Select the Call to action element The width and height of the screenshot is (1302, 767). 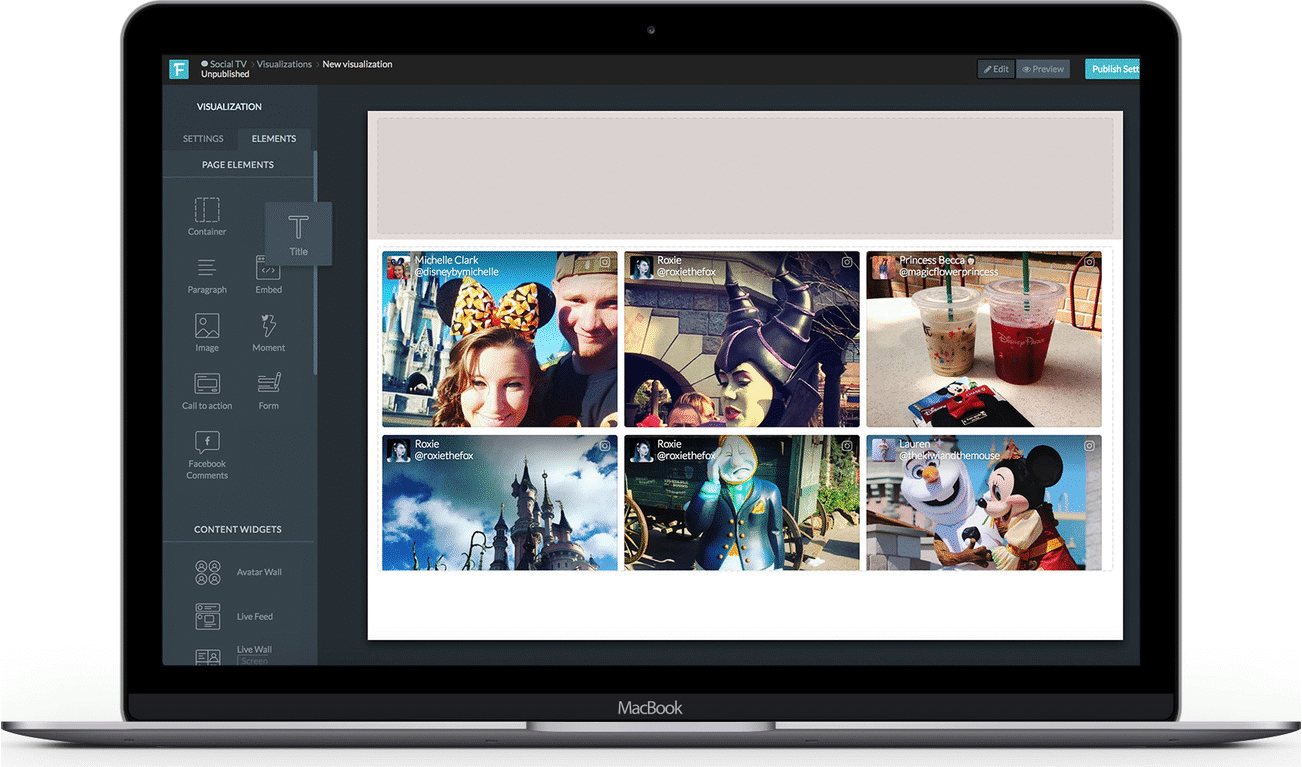pyautogui.click(x=207, y=391)
